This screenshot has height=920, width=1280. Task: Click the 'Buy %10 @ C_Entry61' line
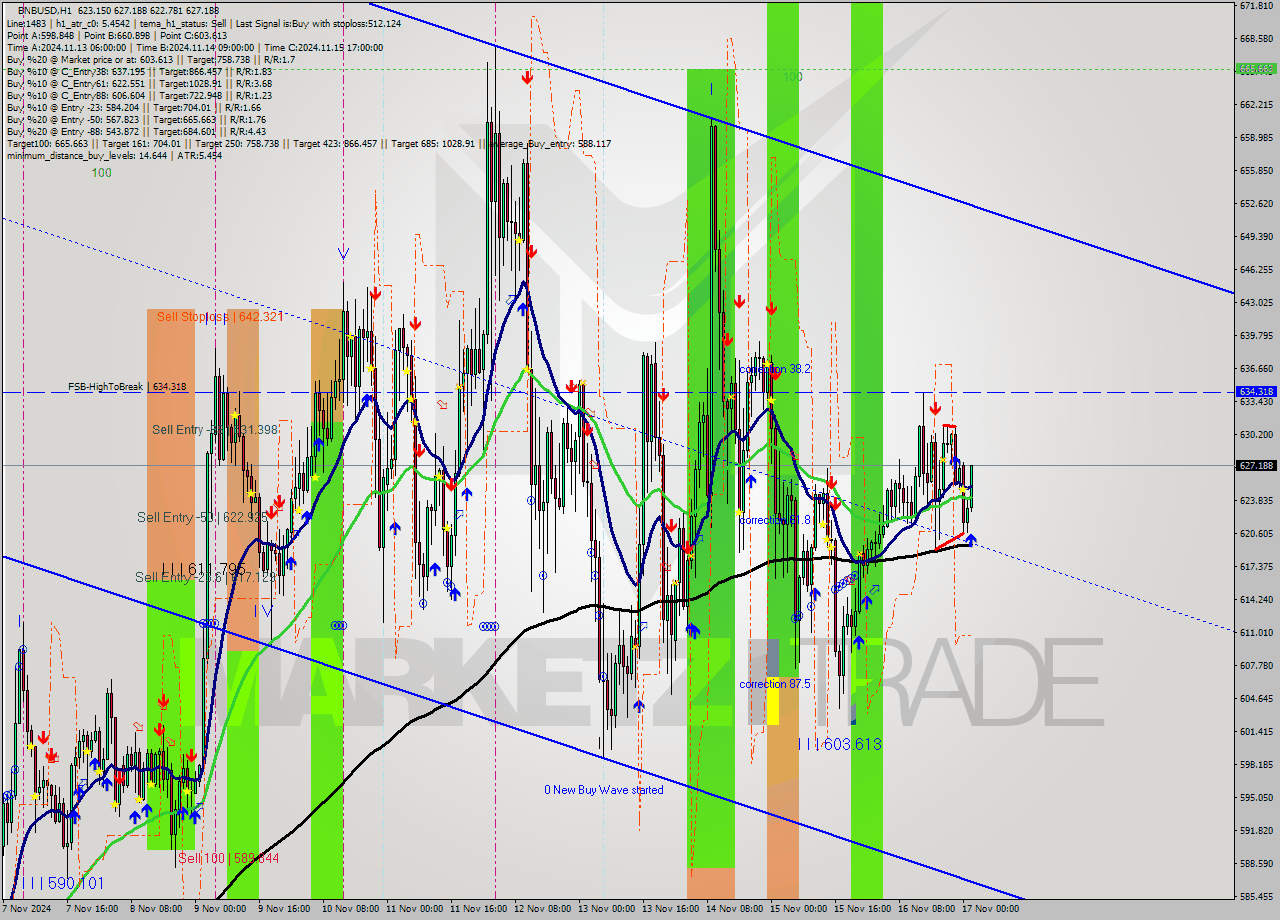(139, 83)
